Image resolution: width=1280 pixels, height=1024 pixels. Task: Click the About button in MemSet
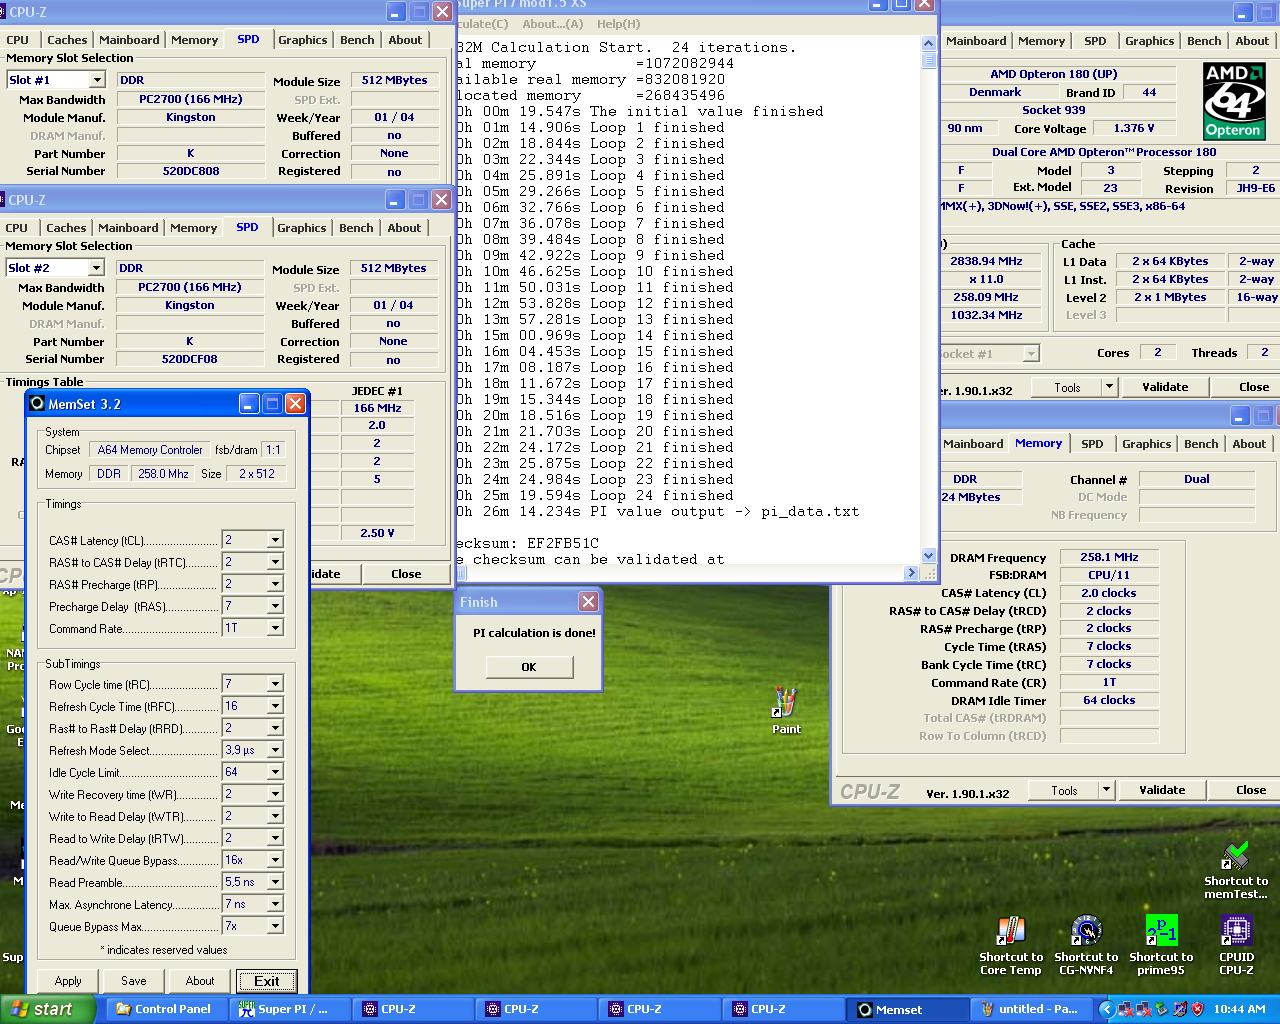[x=200, y=981]
